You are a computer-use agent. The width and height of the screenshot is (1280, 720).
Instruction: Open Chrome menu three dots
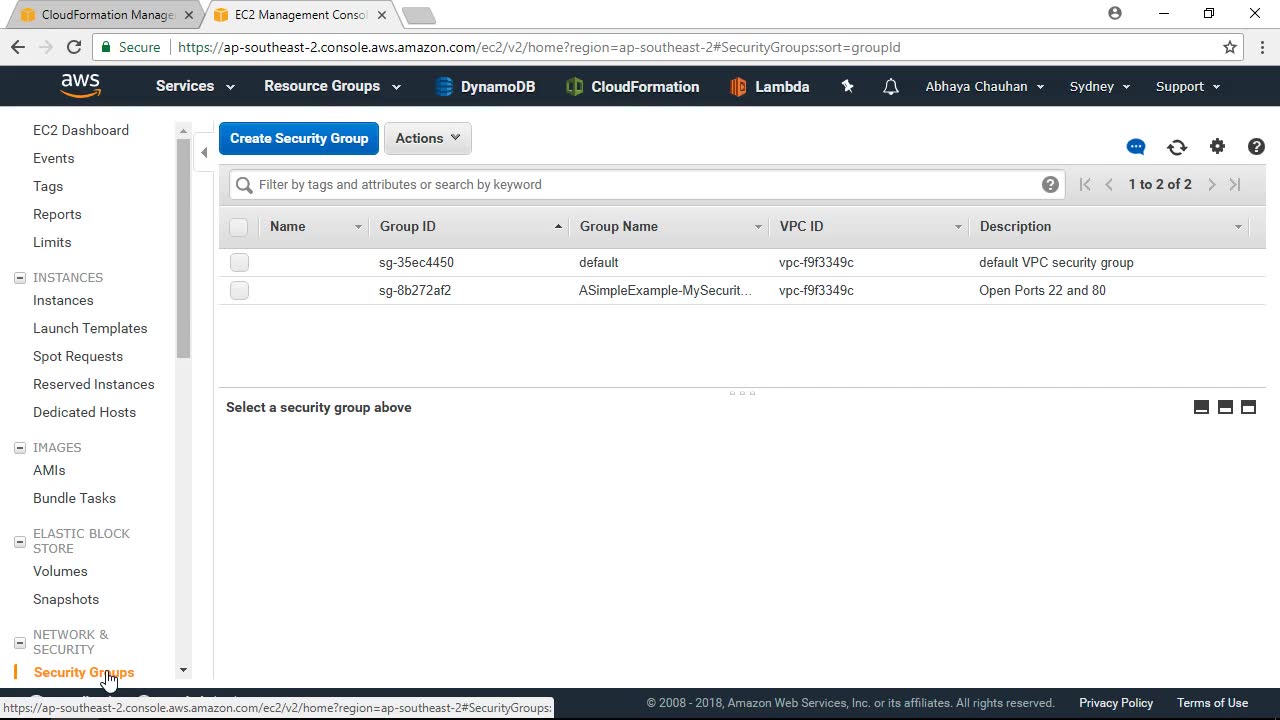click(1262, 47)
